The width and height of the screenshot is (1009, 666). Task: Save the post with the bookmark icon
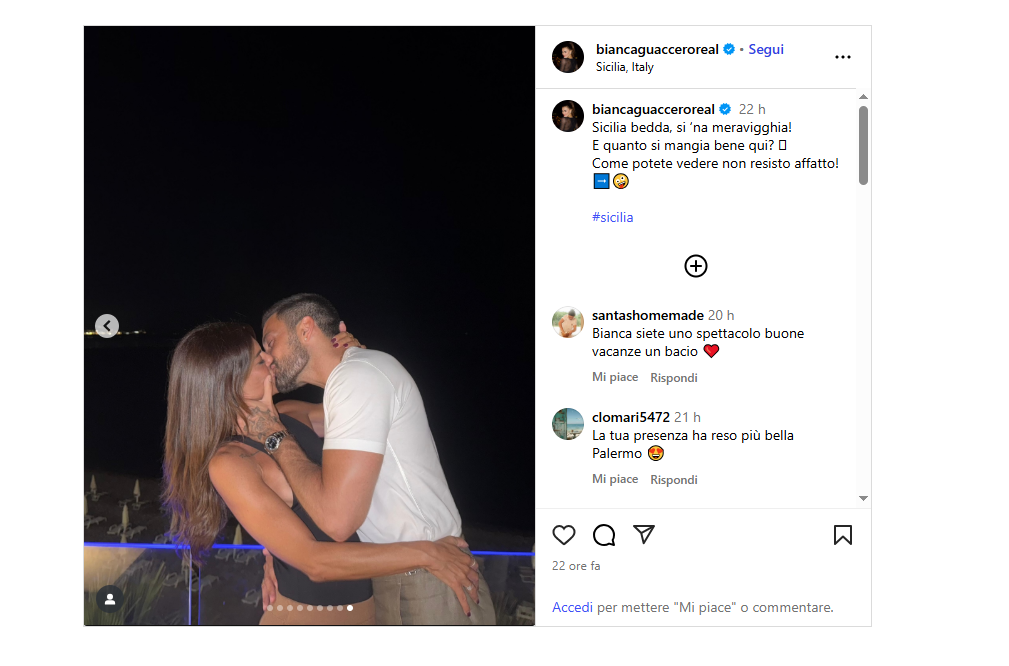tap(842, 535)
